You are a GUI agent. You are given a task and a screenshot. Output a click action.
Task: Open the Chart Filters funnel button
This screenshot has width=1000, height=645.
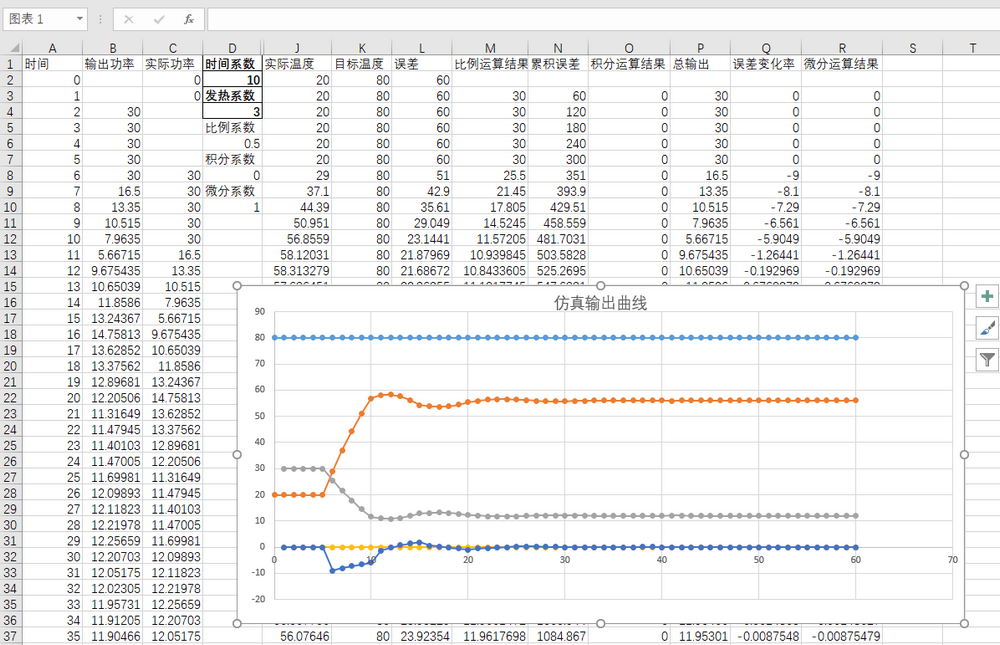(987, 360)
